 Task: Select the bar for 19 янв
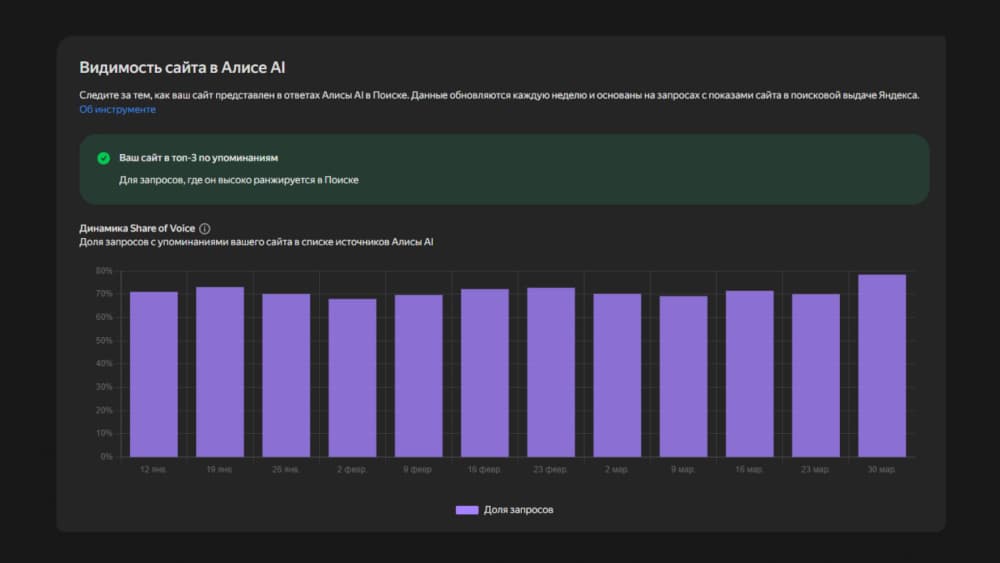tap(220, 372)
